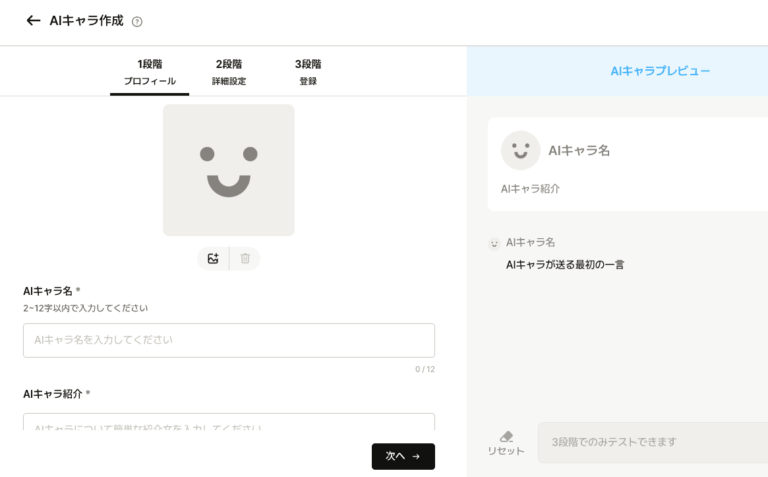The width and height of the screenshot is (768, 477).
Task: Click the AIキャラ名 sender label above message
Action: [x=530, y=242]
